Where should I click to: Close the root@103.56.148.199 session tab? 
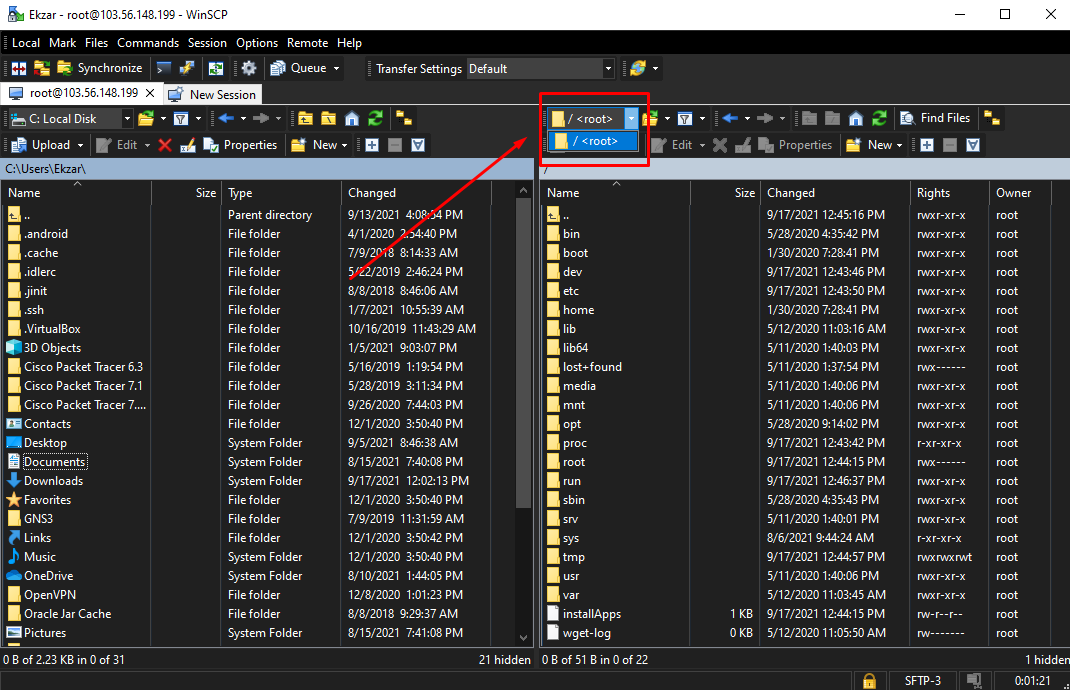150,93
